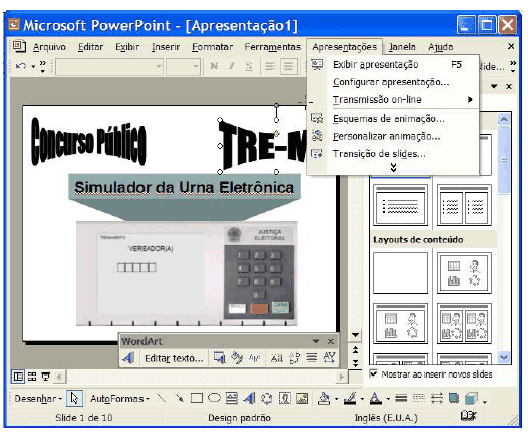This screenshot has height=433, width=528.
Task: Apply line color with brush icon
Action: click(x=350, y=399)
